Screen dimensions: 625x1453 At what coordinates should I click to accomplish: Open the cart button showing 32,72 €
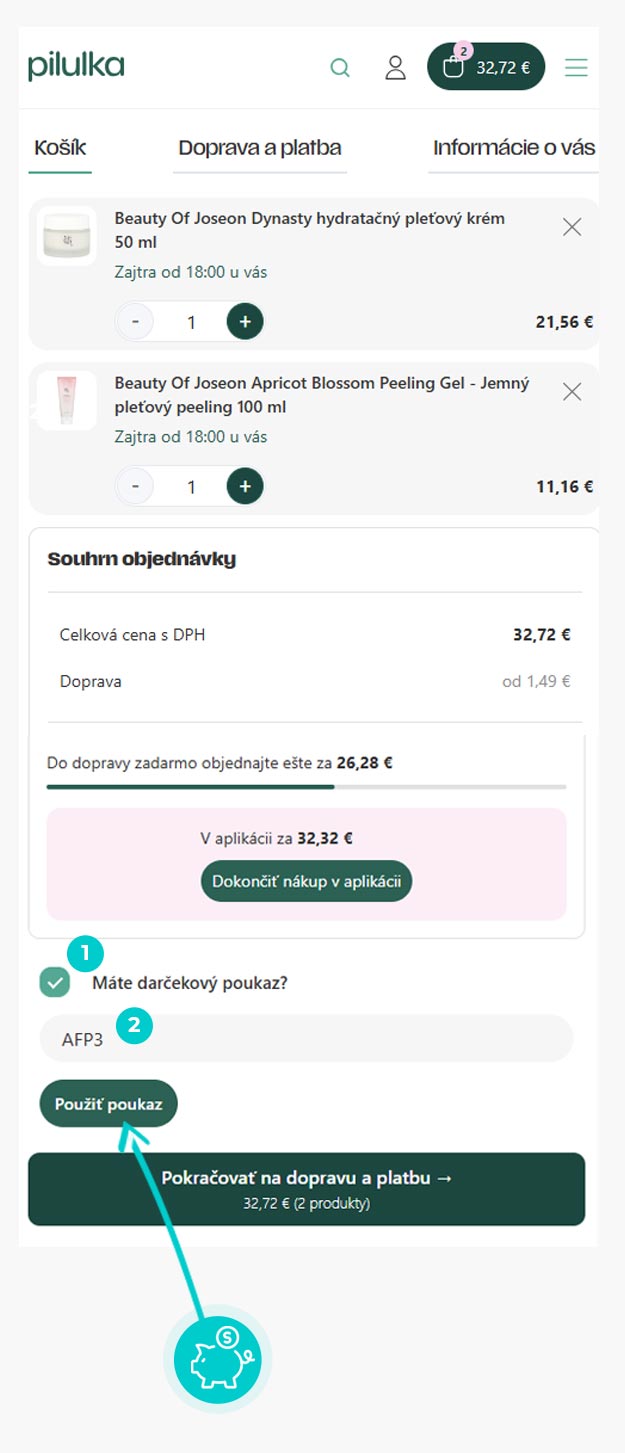click(486, 67)
